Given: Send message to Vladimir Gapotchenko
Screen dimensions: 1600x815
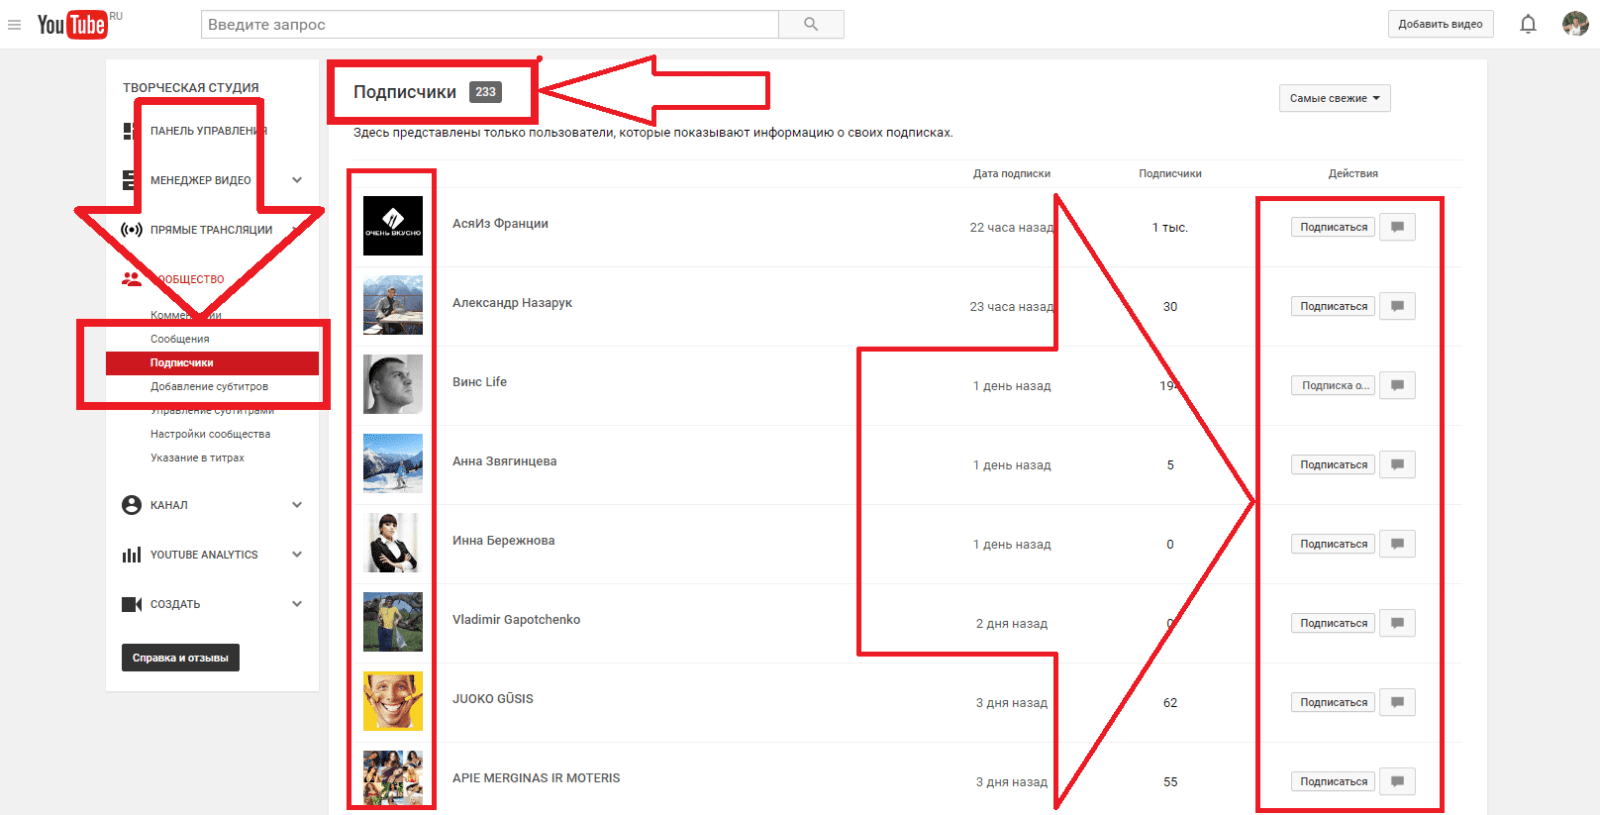Looking at the screenshot, I should pos(1397,623).
